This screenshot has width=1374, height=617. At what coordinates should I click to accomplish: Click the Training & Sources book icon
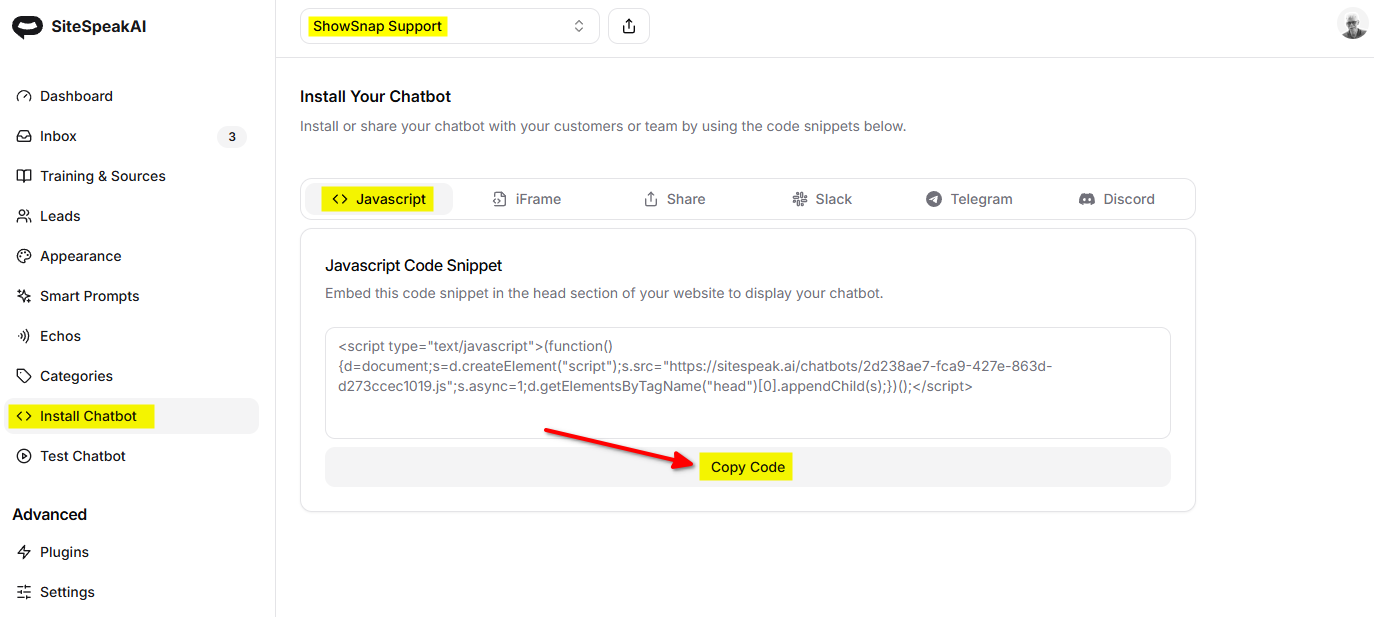(x=24, y=176)
